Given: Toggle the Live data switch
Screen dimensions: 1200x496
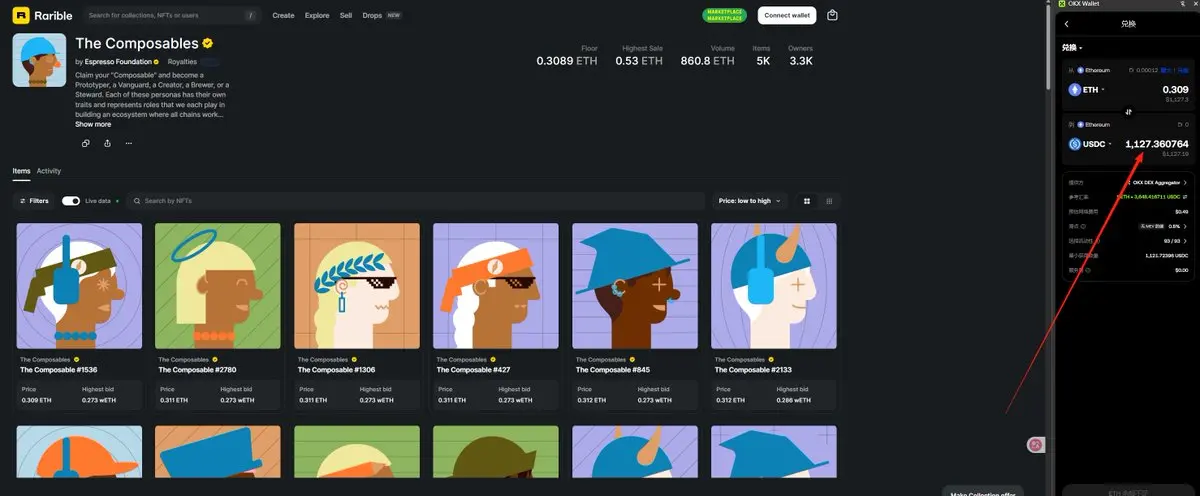Looking at the screenshot, I should coord(71,201).
